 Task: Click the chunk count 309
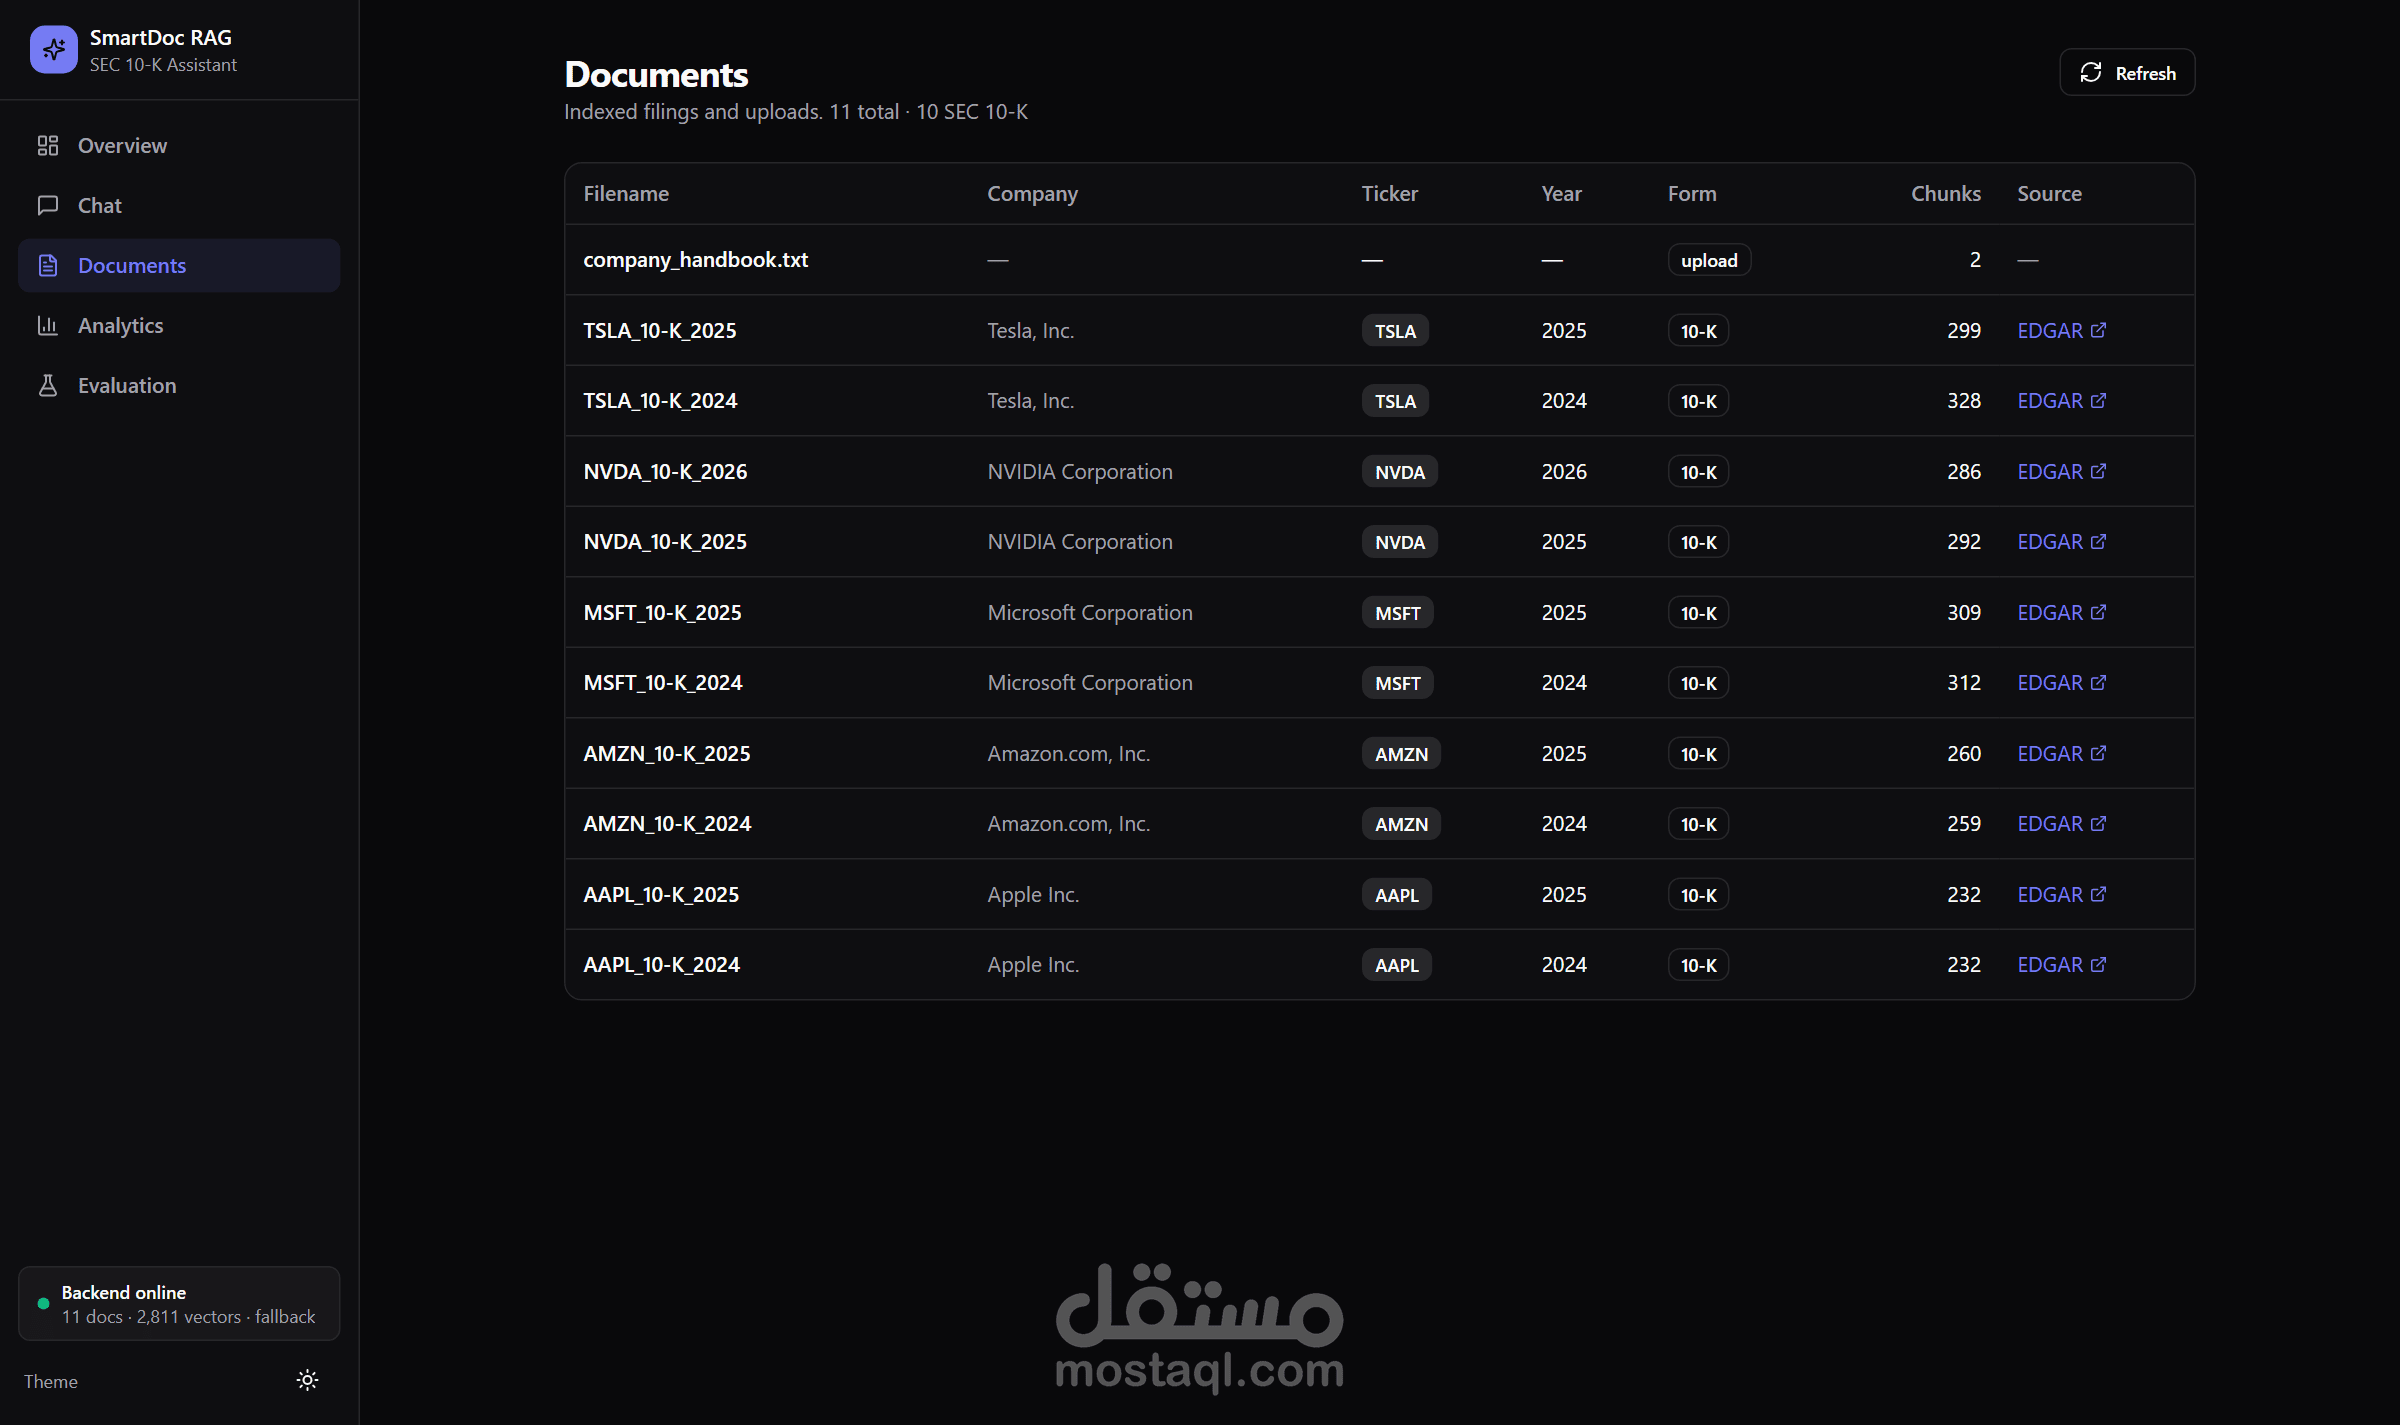point(1964,613)
